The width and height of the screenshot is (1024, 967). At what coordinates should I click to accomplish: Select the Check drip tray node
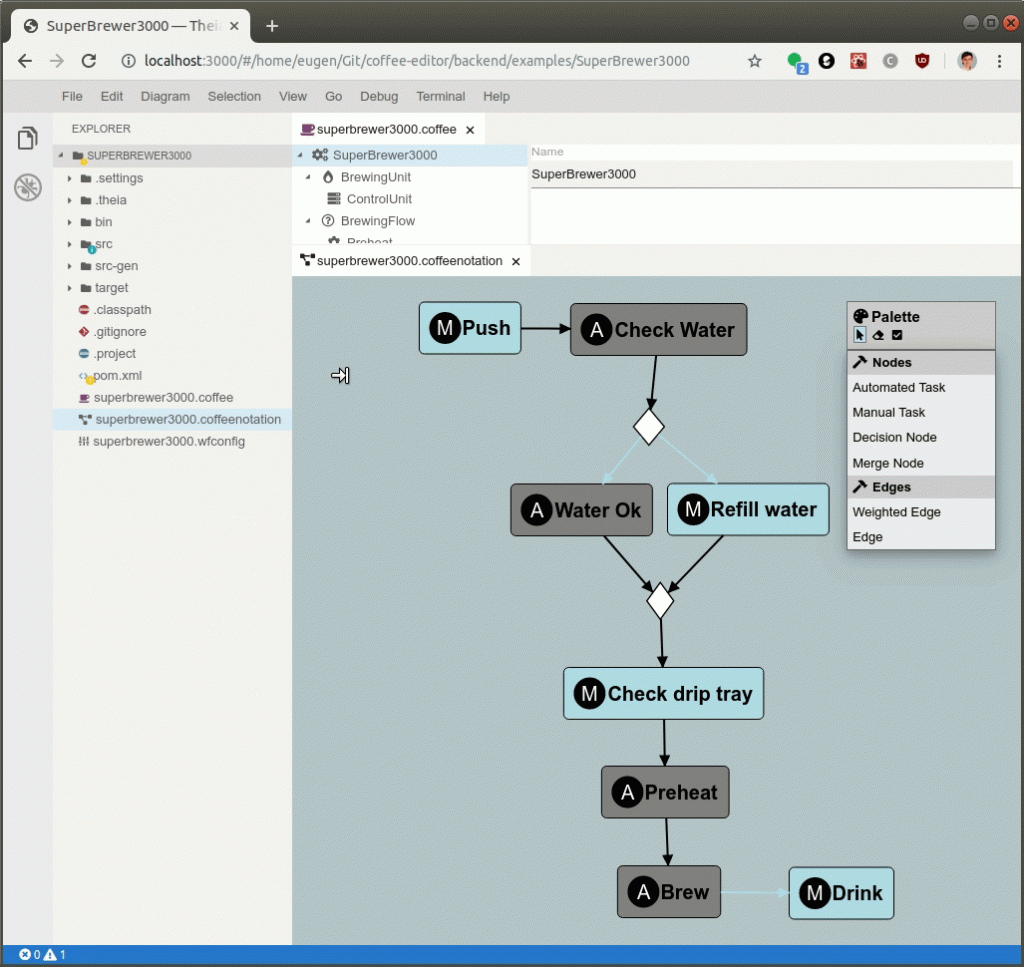click(x=663, y=693)
